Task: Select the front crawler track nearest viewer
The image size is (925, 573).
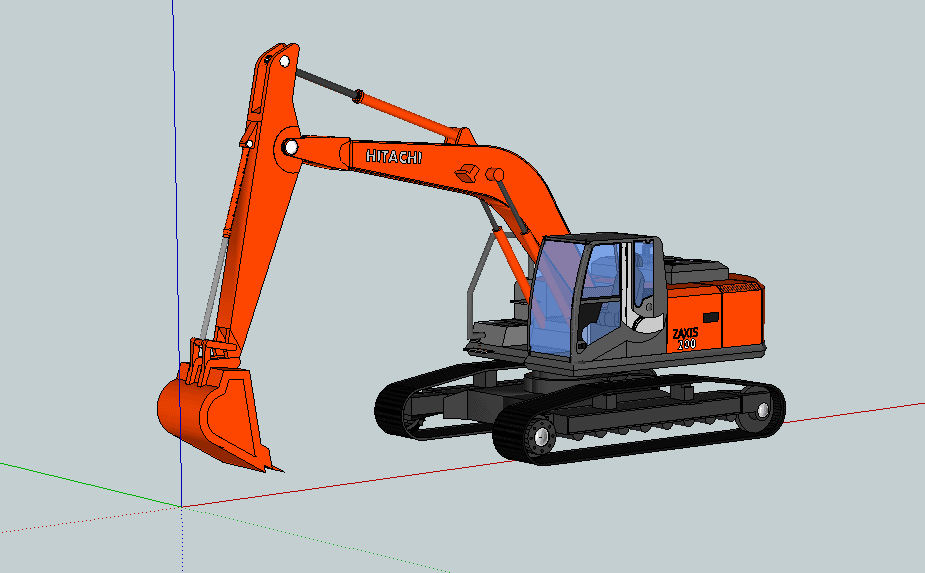Action: point(639,421)
